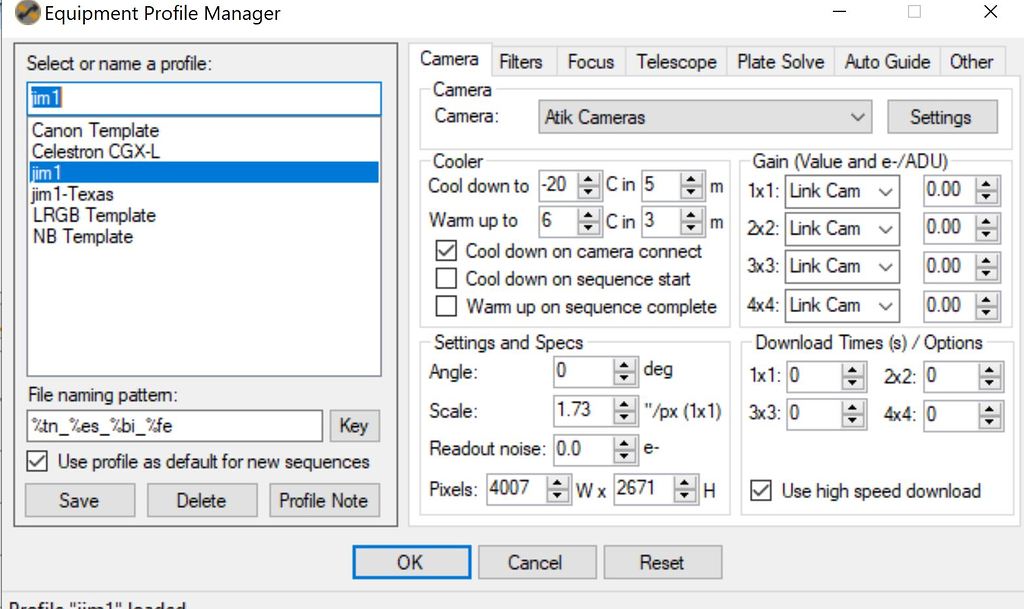
Task: Open the camera Settings button
Action: tap(941, 117)
